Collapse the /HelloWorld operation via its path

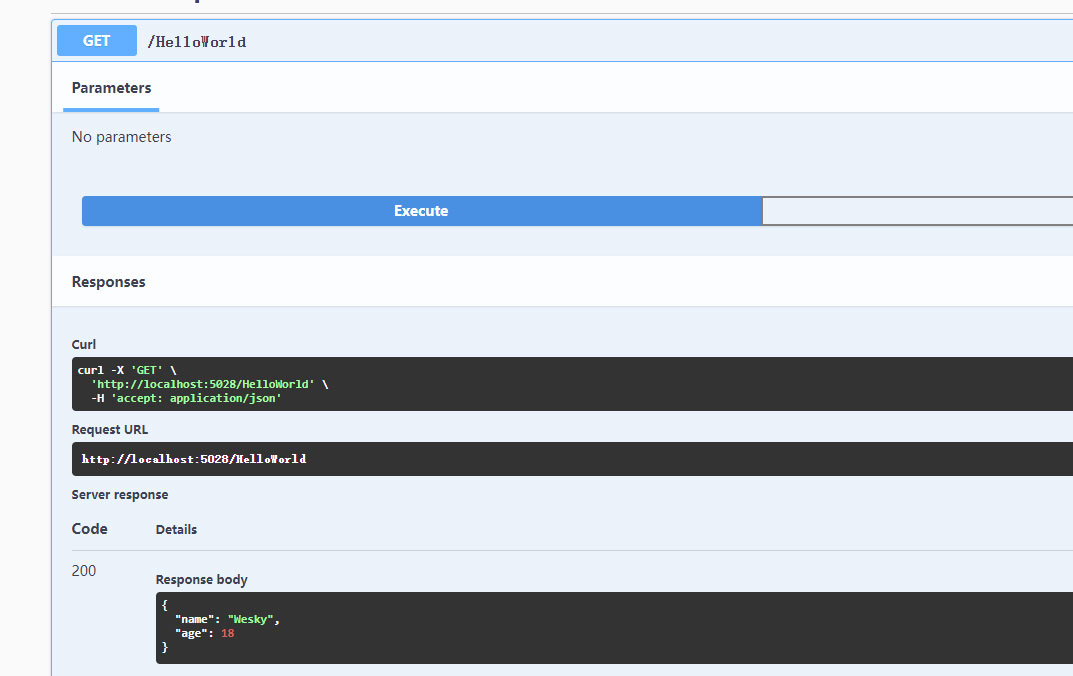pyautogui.click(x=196, y=42)
